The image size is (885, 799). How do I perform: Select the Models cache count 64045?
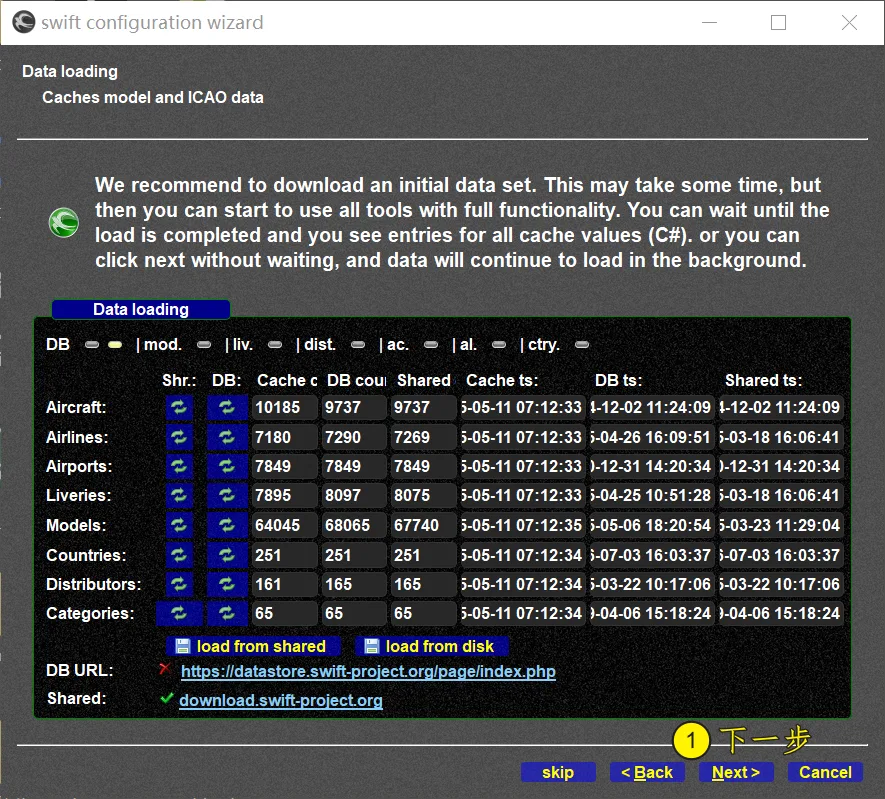pyautogui.click(x=284, y=525)
